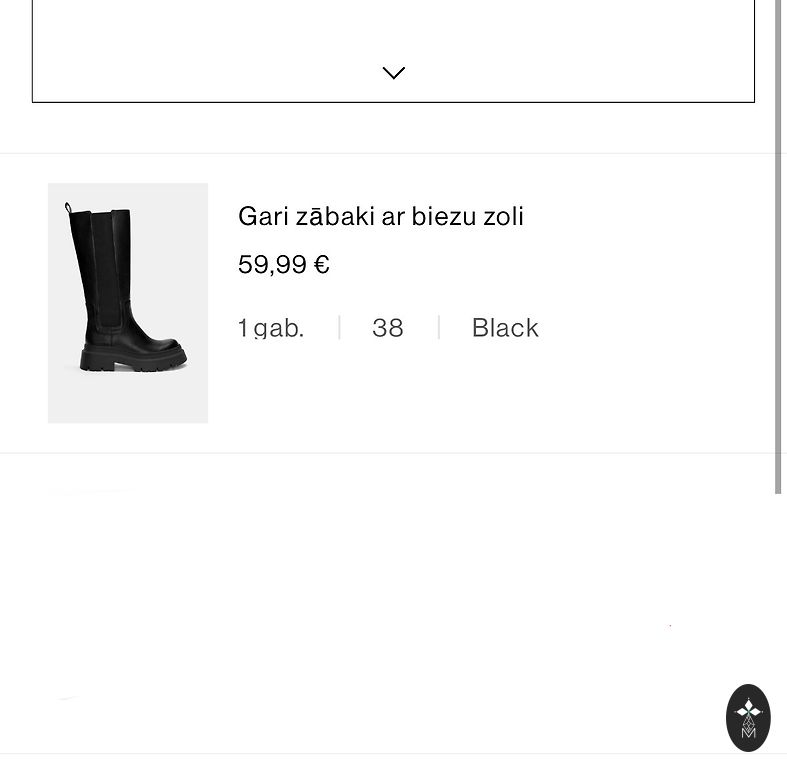Open the 'Gari zābaki ar biezu zoli' product
Viewport: 787px width, 768px height.
[380, 216]
